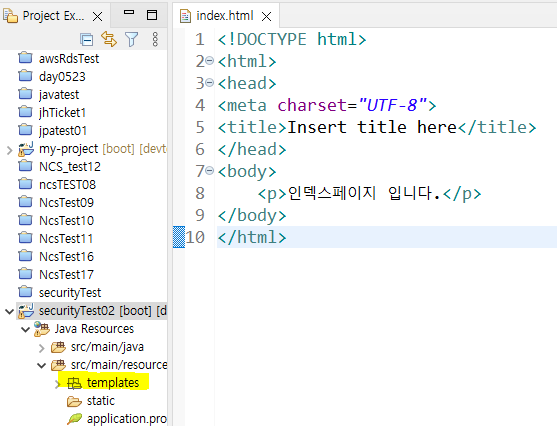Select the NCS_test12 project
Screen dimensions: 557x426
[x=70, y=167]
